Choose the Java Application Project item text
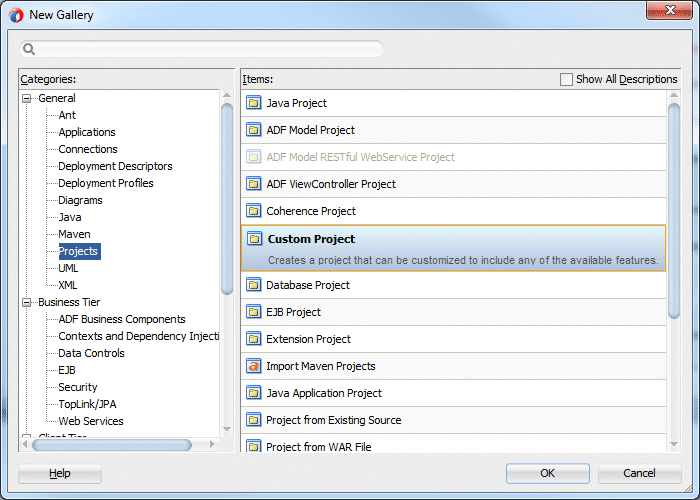The width and height of the screenshot is (700, 500). click(324, 393)
